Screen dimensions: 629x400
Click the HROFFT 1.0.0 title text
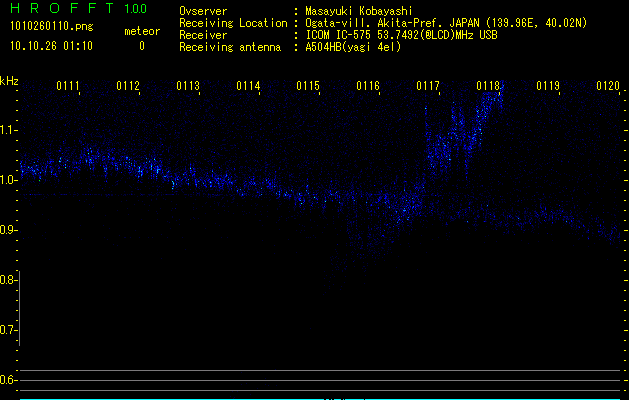[79, 8]
